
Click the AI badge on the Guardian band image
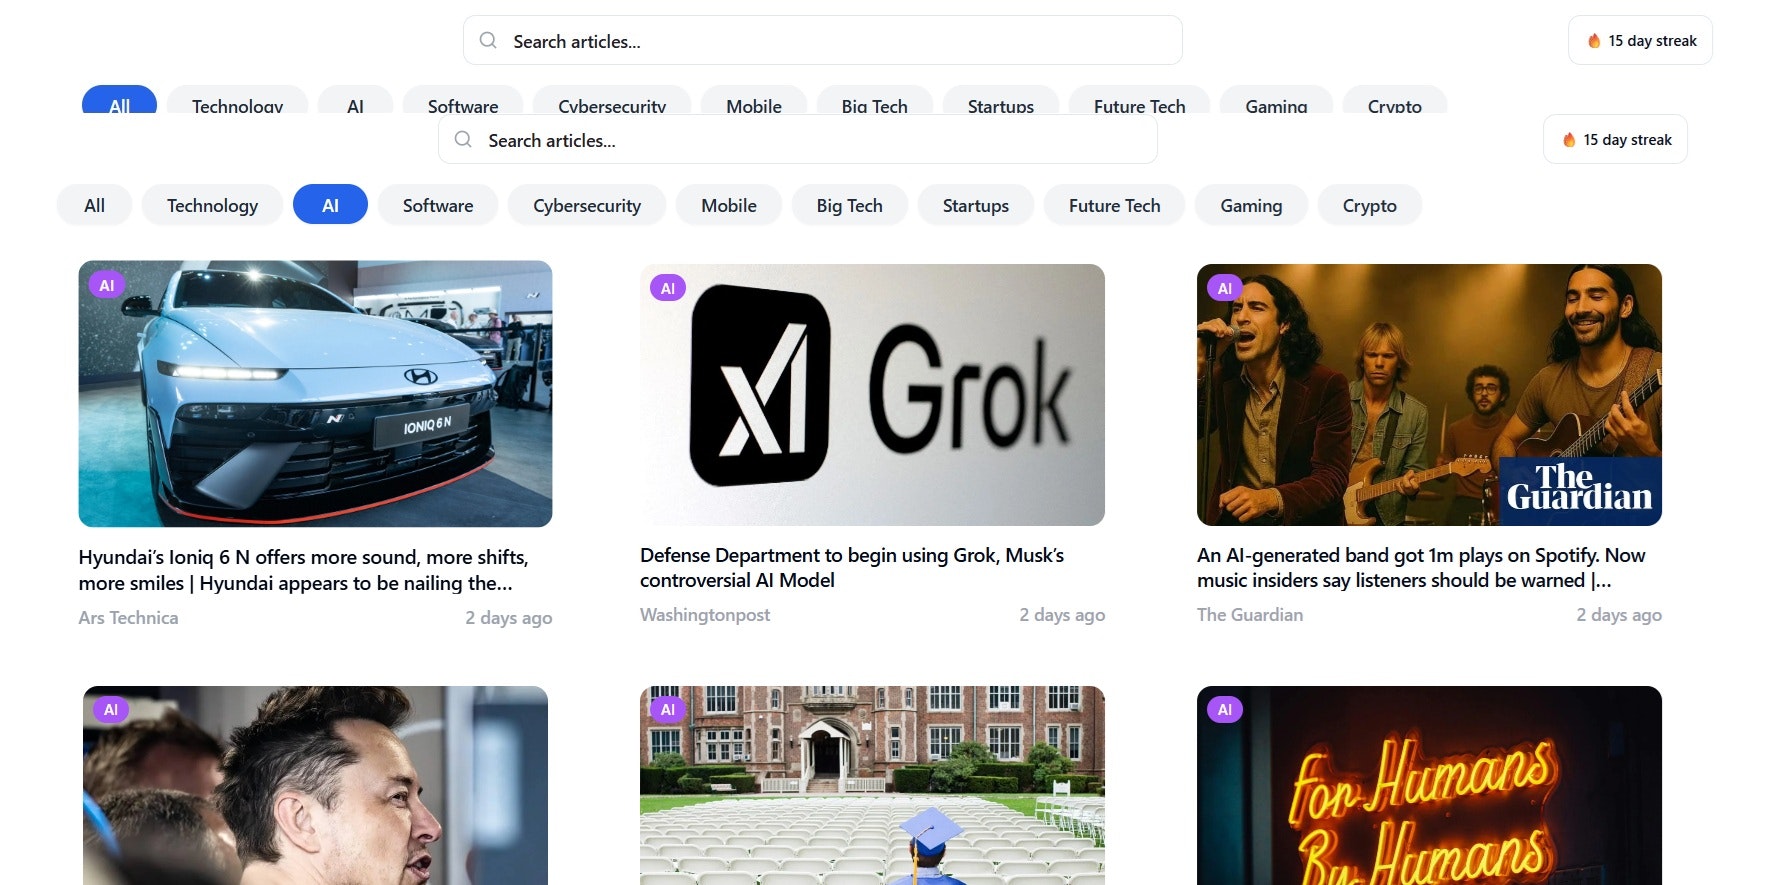(1225, 288)
